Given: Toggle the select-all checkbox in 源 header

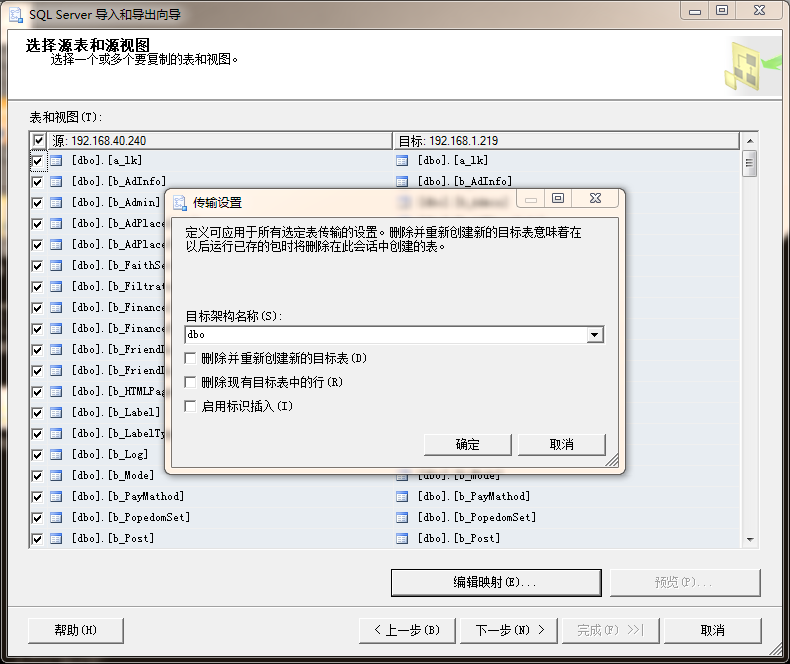Looking at the screenshot, I should (38, 140).
